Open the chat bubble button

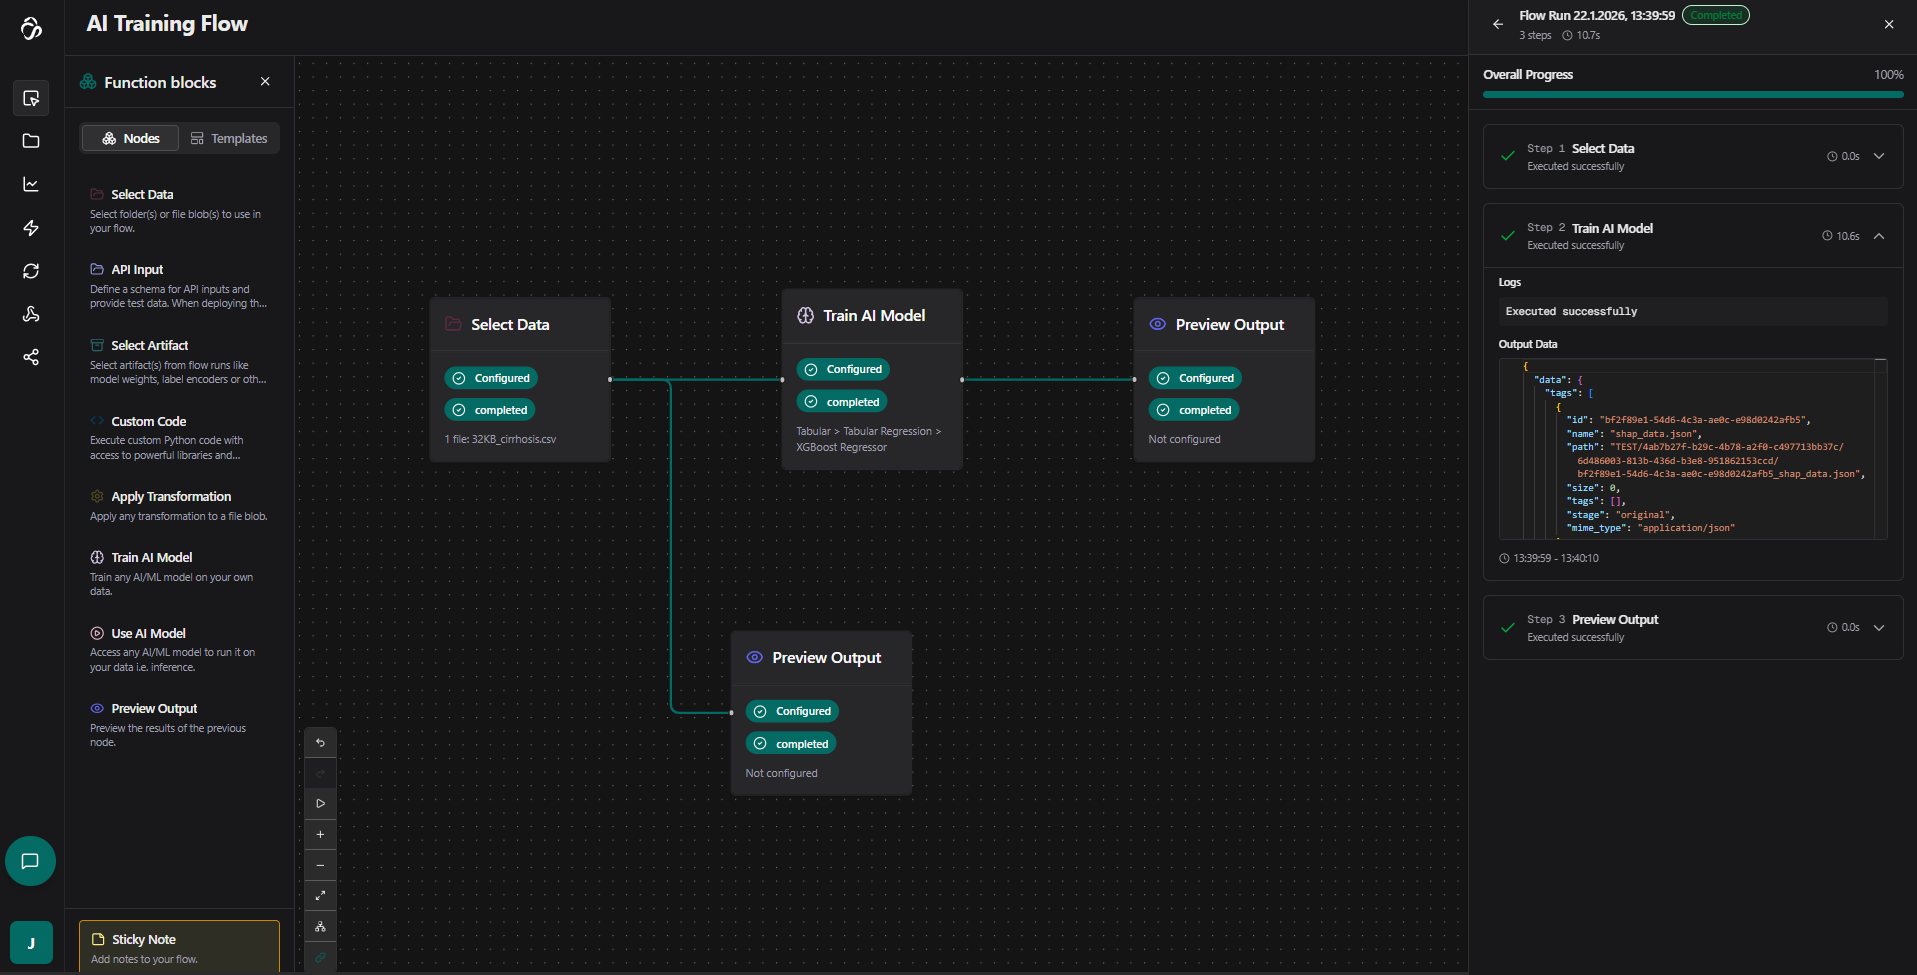[x=30, y=861]
